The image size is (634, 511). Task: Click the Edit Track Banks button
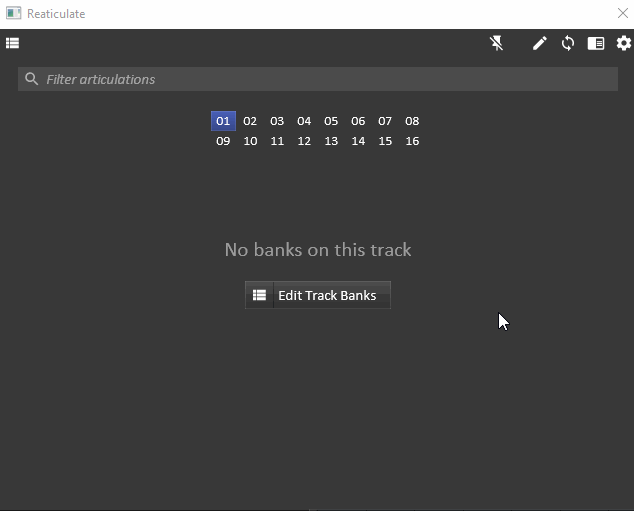318,295
